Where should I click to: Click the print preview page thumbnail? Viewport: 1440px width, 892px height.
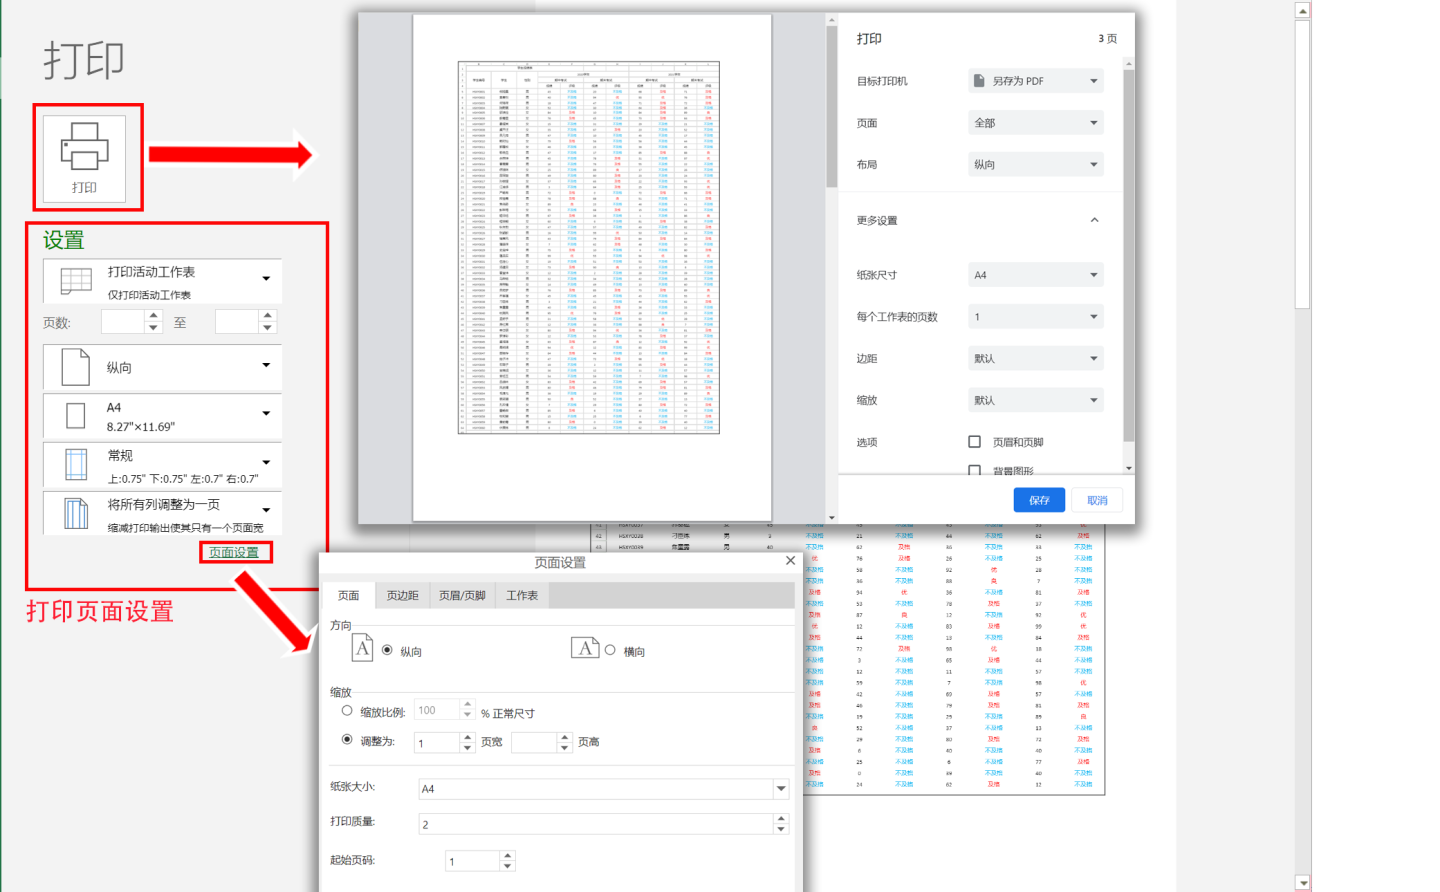click(x=592, y=268)
